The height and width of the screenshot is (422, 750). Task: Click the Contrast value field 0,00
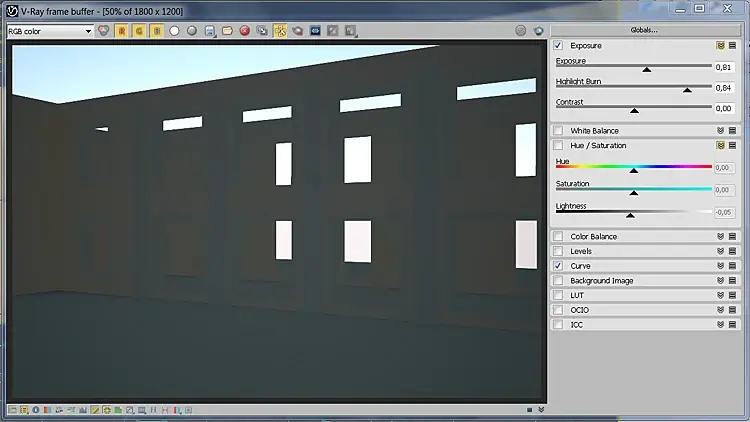tap(724, 108)
